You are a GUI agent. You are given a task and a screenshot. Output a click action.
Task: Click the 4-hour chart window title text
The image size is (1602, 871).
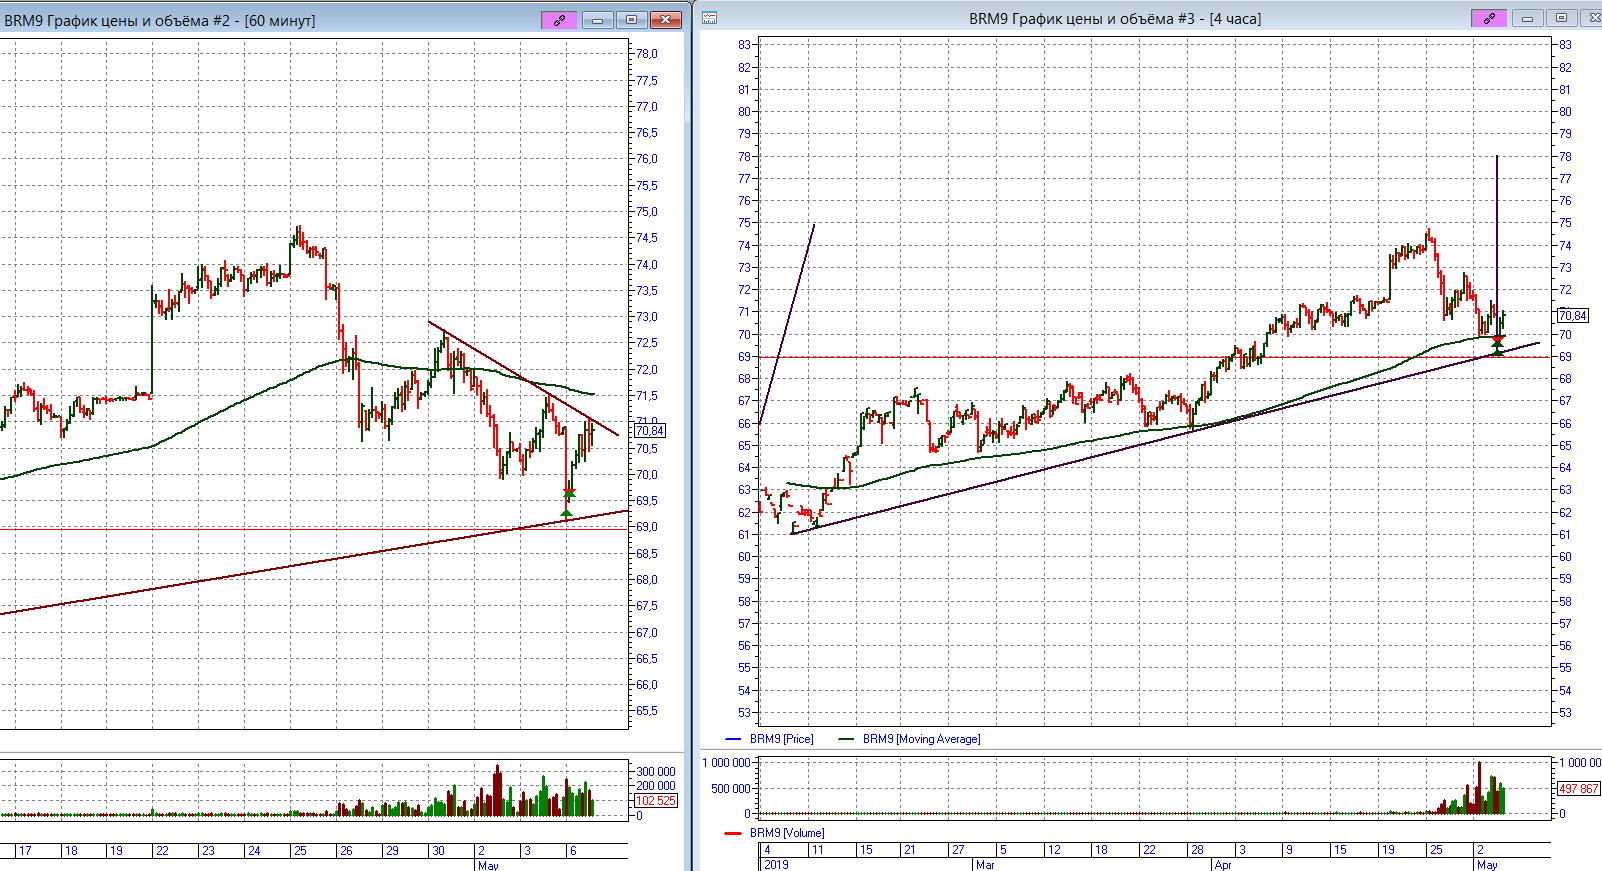1114,18
